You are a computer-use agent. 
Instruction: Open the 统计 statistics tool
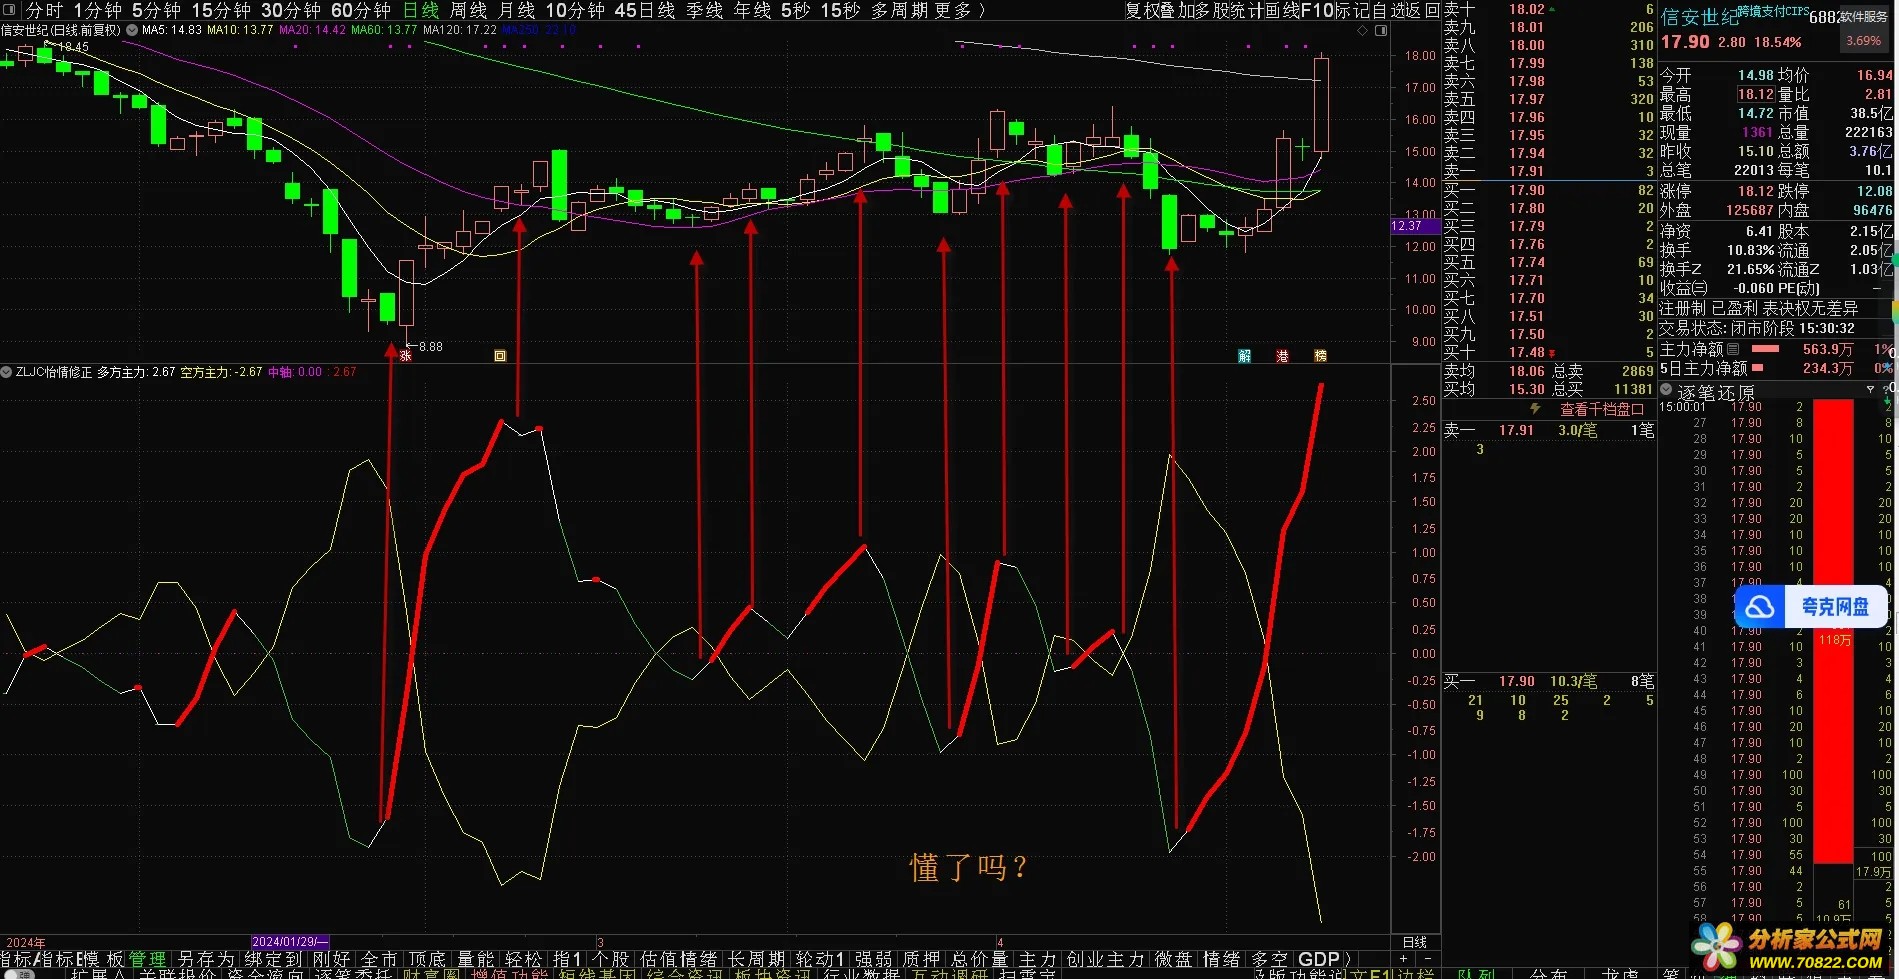click(x=1247, y=10)
